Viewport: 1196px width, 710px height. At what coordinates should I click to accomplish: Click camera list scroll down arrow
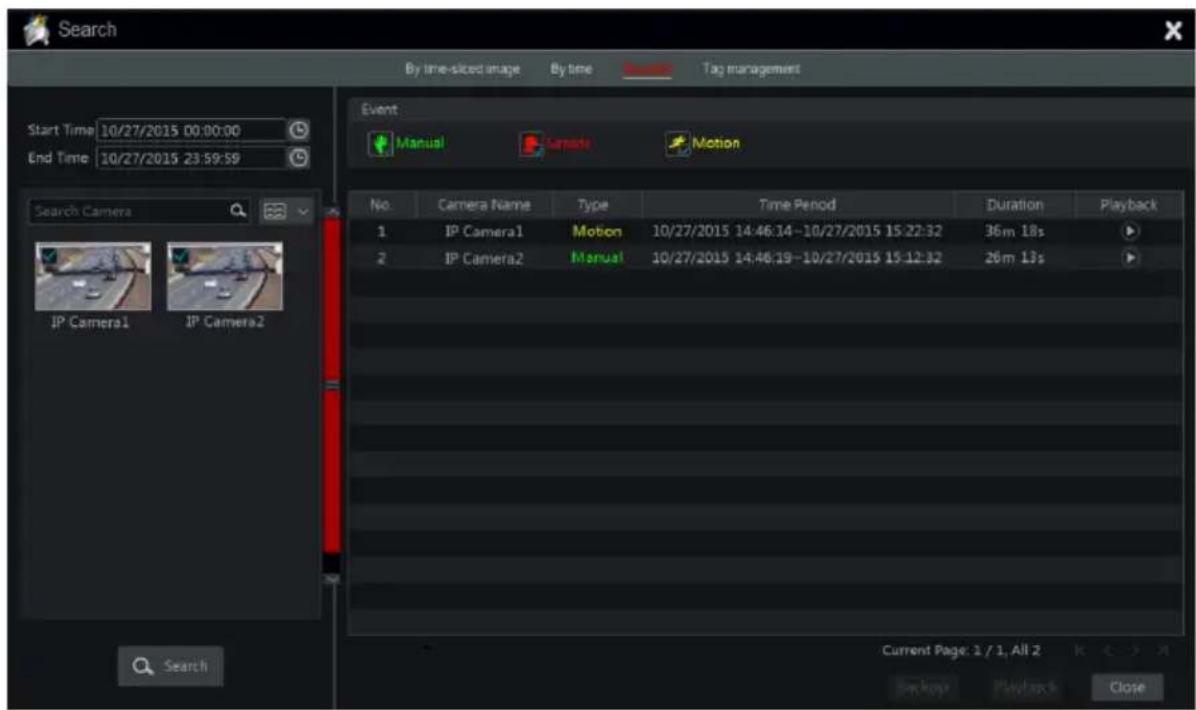(332, 580)
